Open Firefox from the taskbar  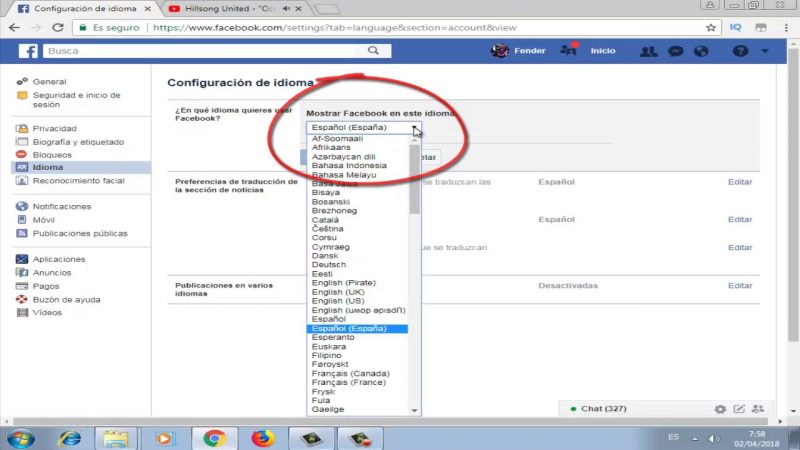pyautogui.click(x=263, y=439)
